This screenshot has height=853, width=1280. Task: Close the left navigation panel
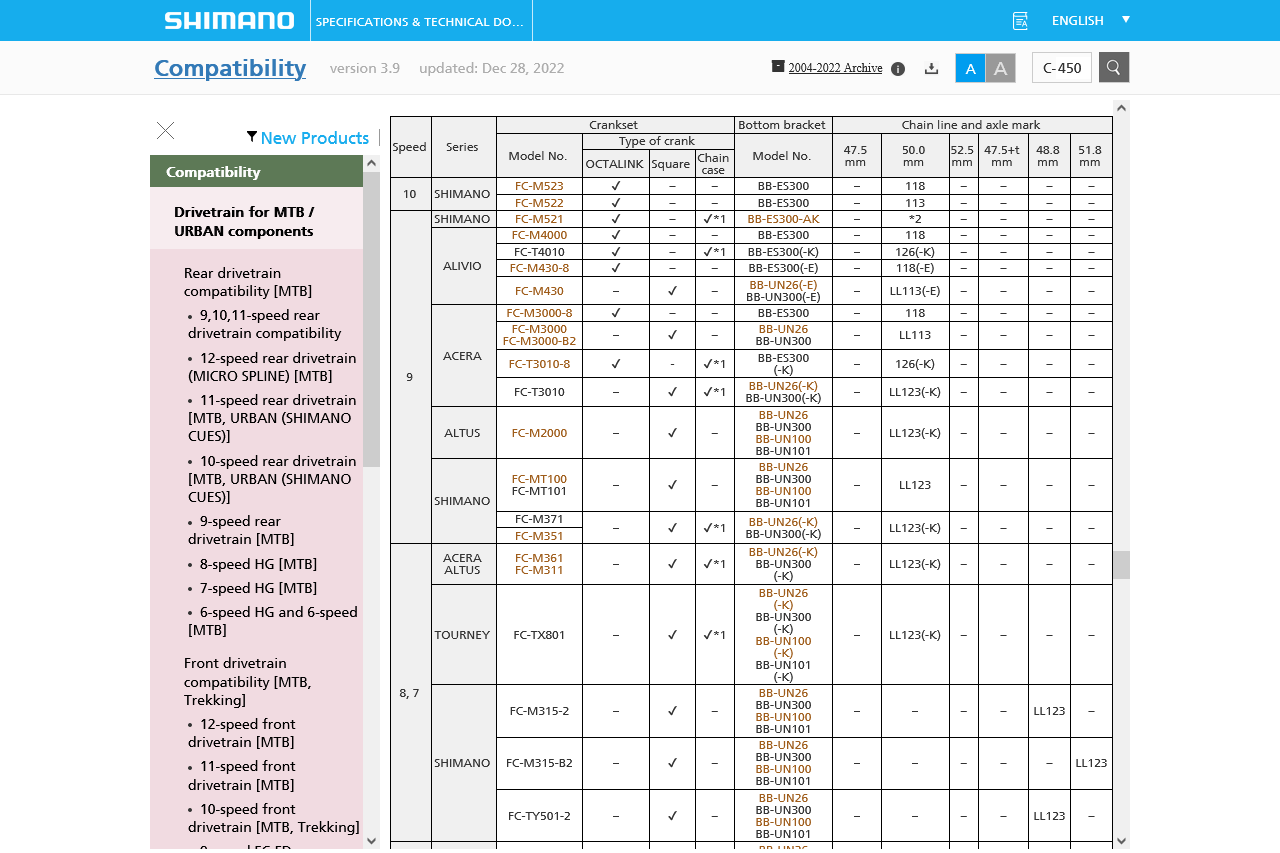[165, 131]
